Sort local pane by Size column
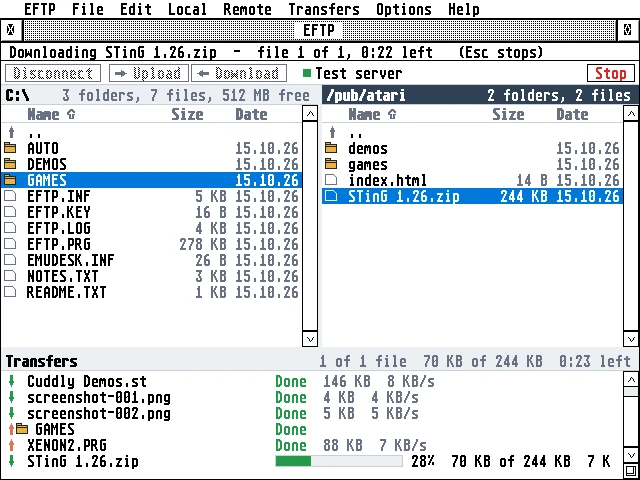 pos(187,114)
